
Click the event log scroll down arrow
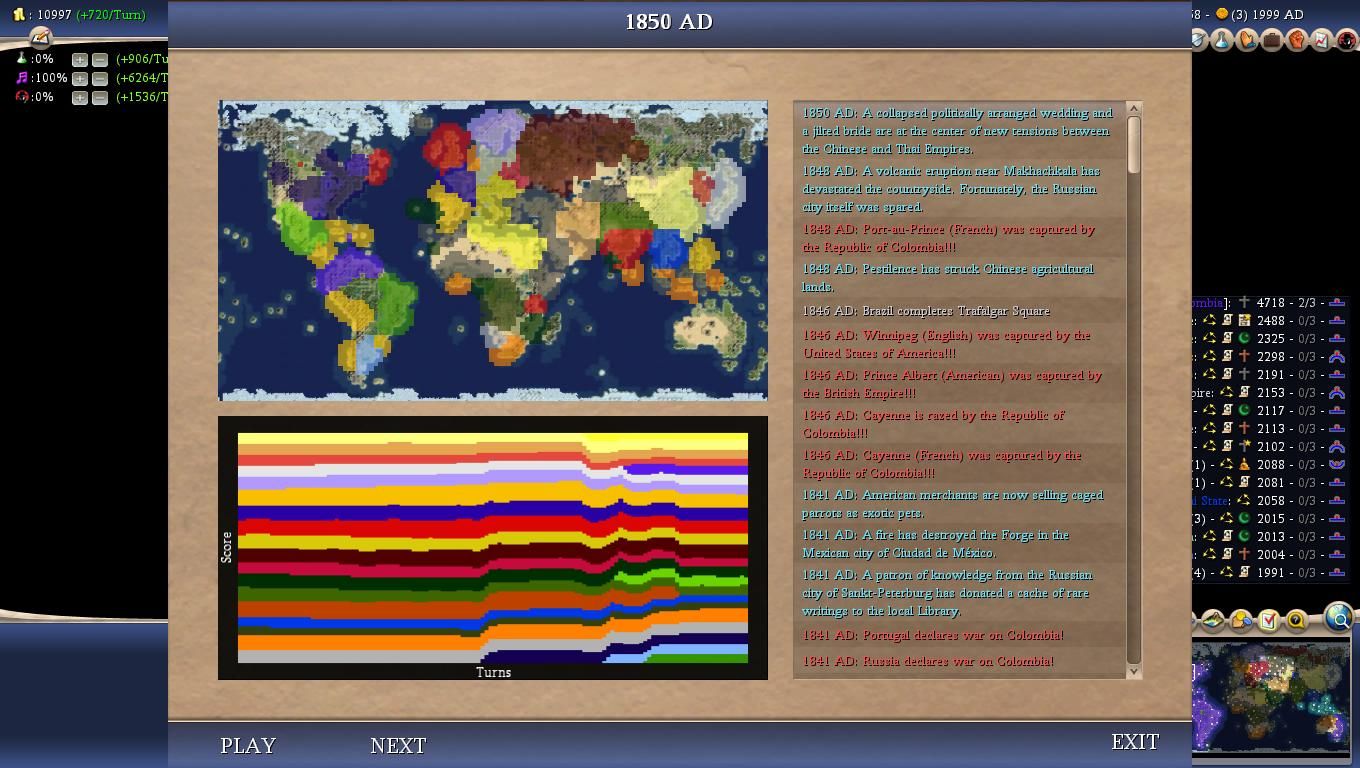pyautogui.click(x=1134, y=672)
